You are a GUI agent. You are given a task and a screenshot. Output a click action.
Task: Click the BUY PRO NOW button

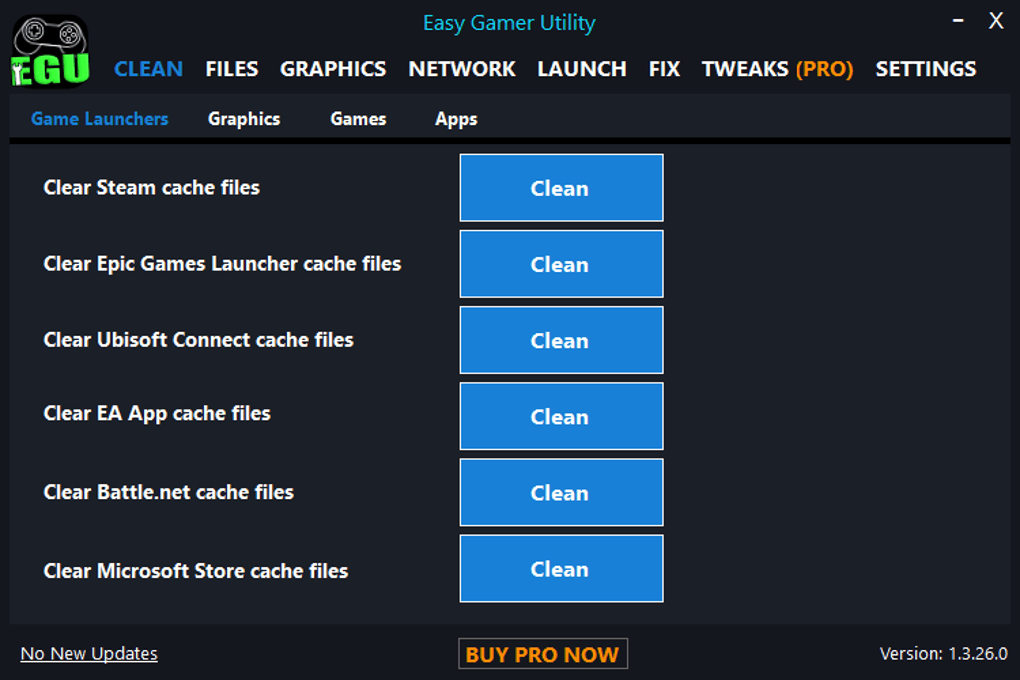(x=543, y=654)
